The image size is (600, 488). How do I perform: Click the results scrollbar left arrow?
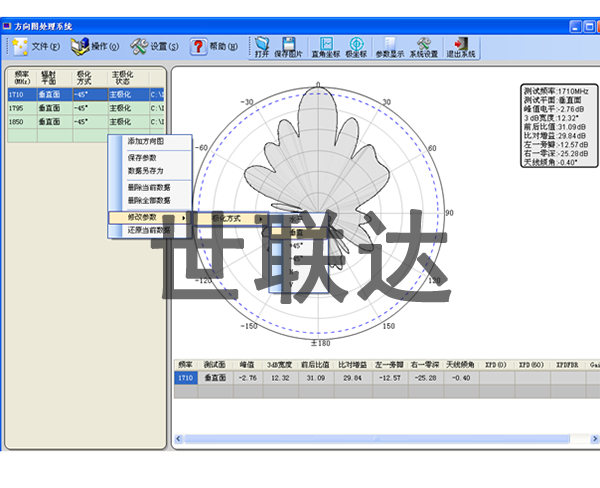(178, 439)
